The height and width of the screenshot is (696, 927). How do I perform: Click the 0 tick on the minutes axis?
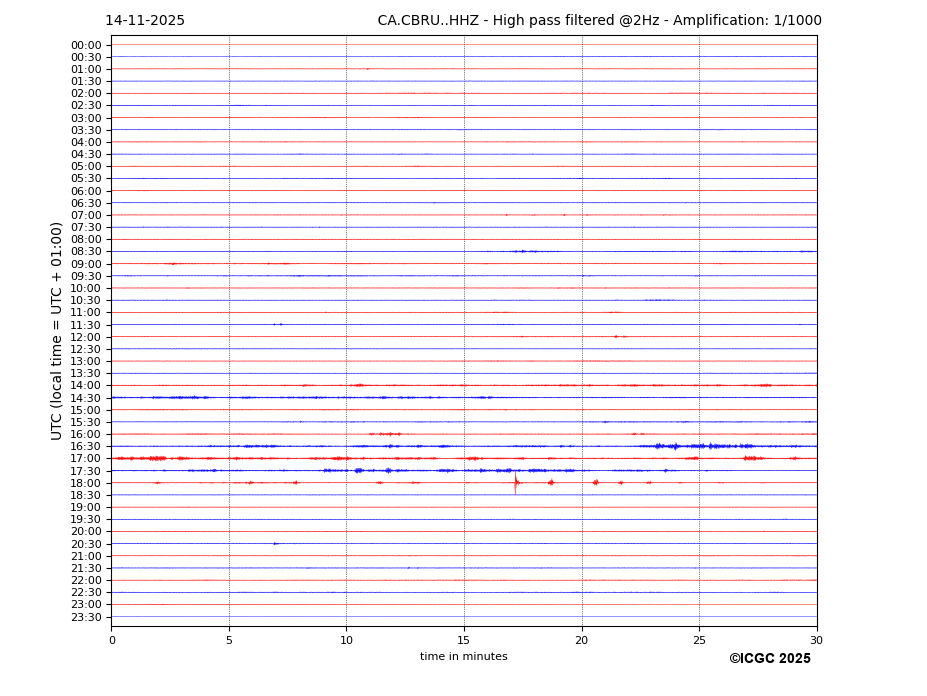112,640
